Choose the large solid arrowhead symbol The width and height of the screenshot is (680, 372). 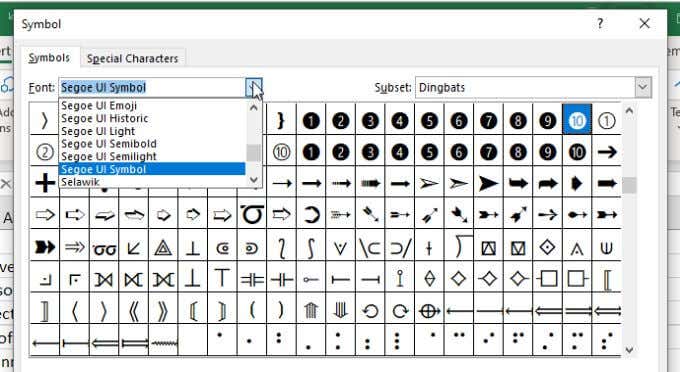pyautogui.click(x=488, y=183)
